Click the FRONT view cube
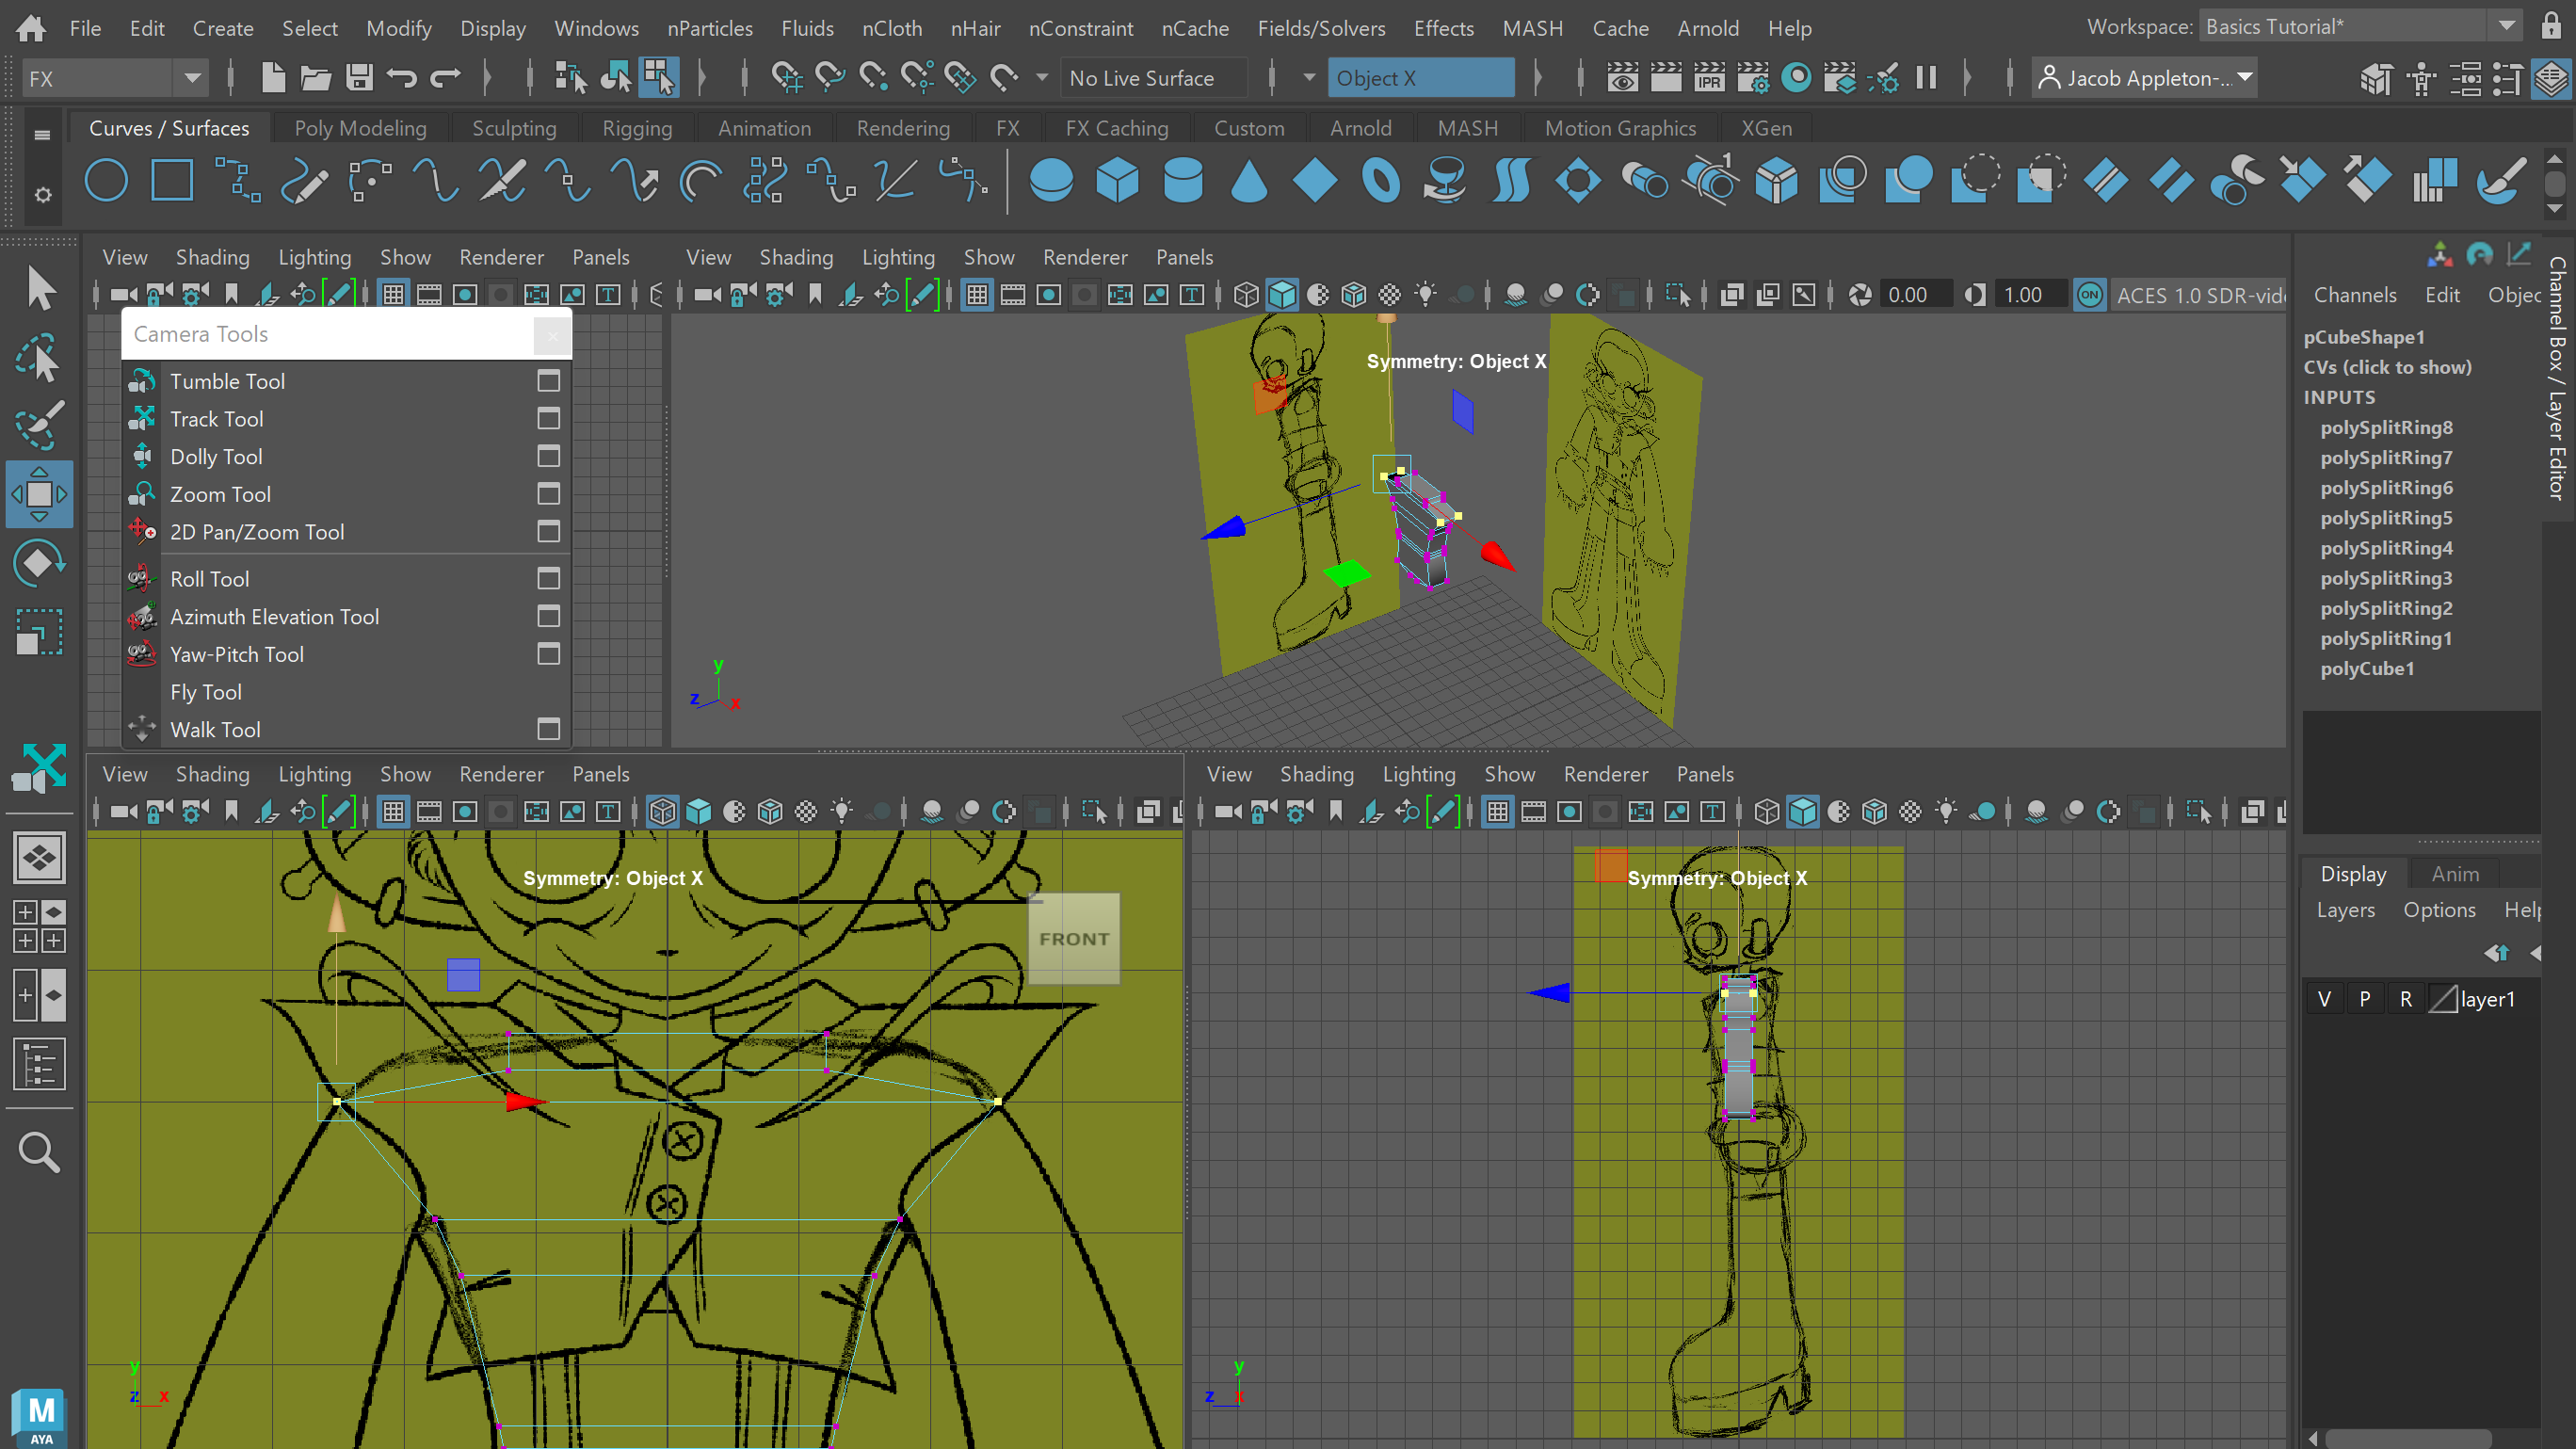The height and width of the screenshot is (1449, 2576). pos(1073,939)
